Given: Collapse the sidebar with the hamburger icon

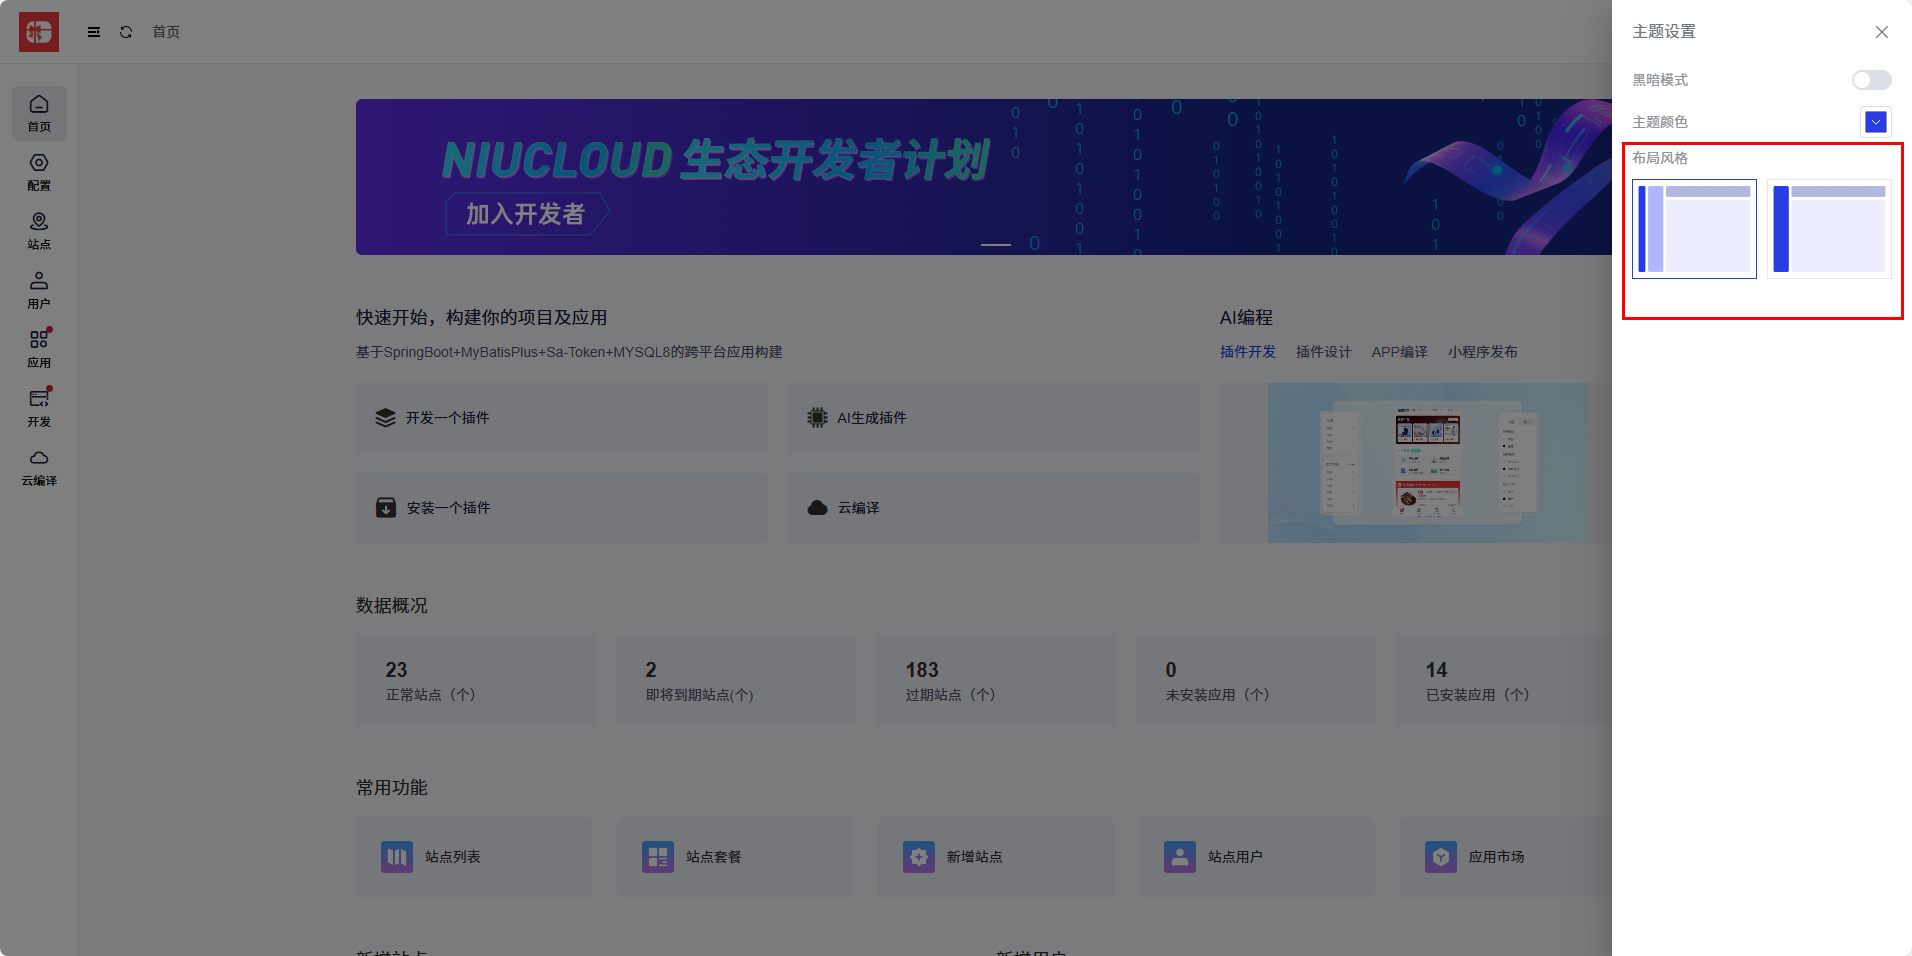Looking at the screenshot, I should click(x=94, y=32).
